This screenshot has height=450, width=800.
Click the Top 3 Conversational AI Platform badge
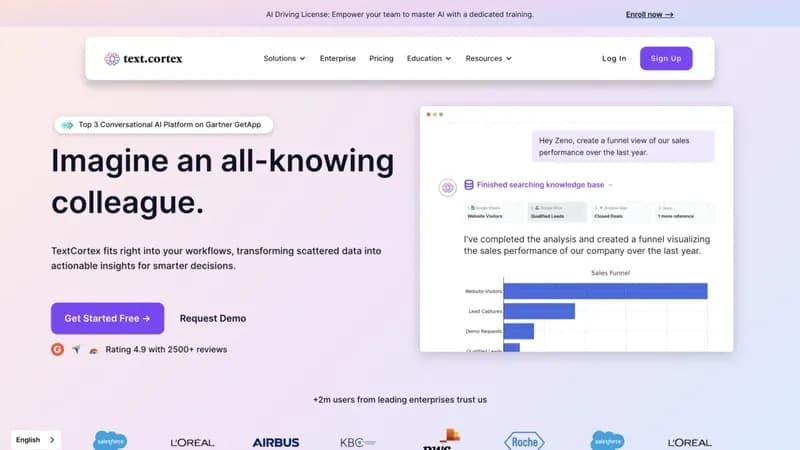pos(163,125)
